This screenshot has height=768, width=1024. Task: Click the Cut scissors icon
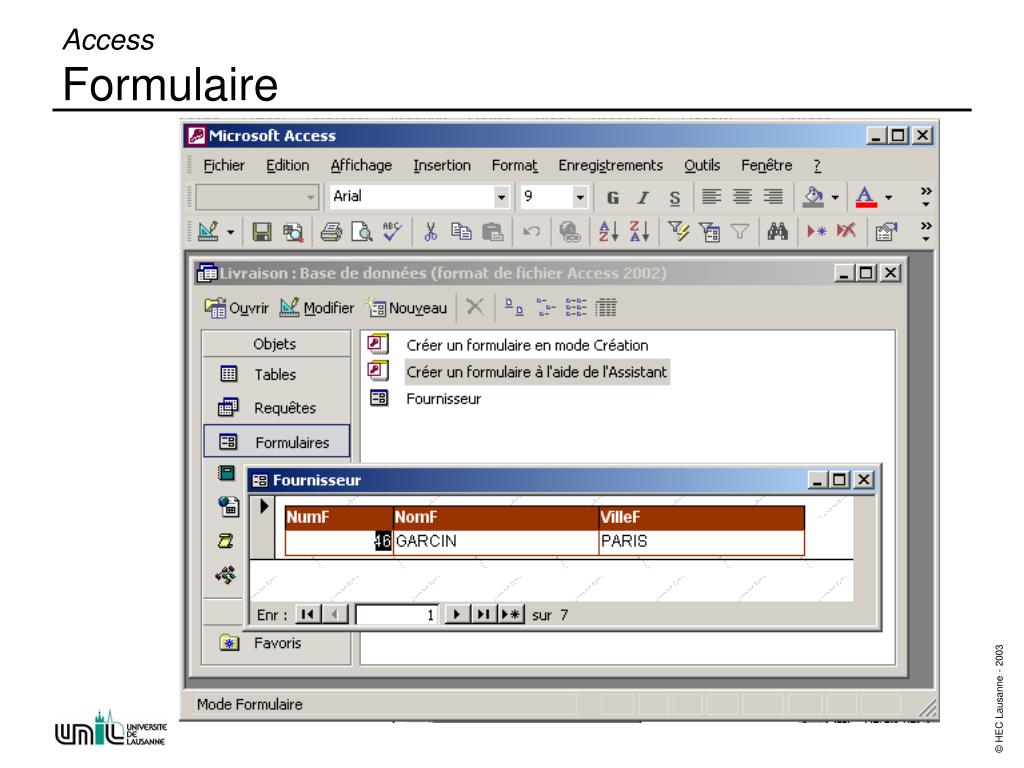pos(430,232)
